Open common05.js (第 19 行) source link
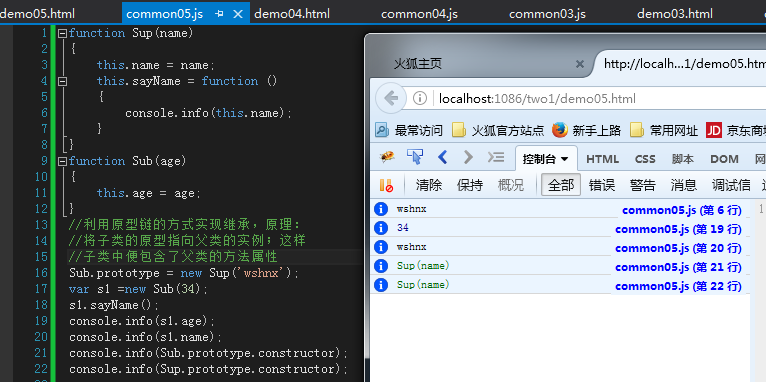766x382 pixels. (678, 230)
